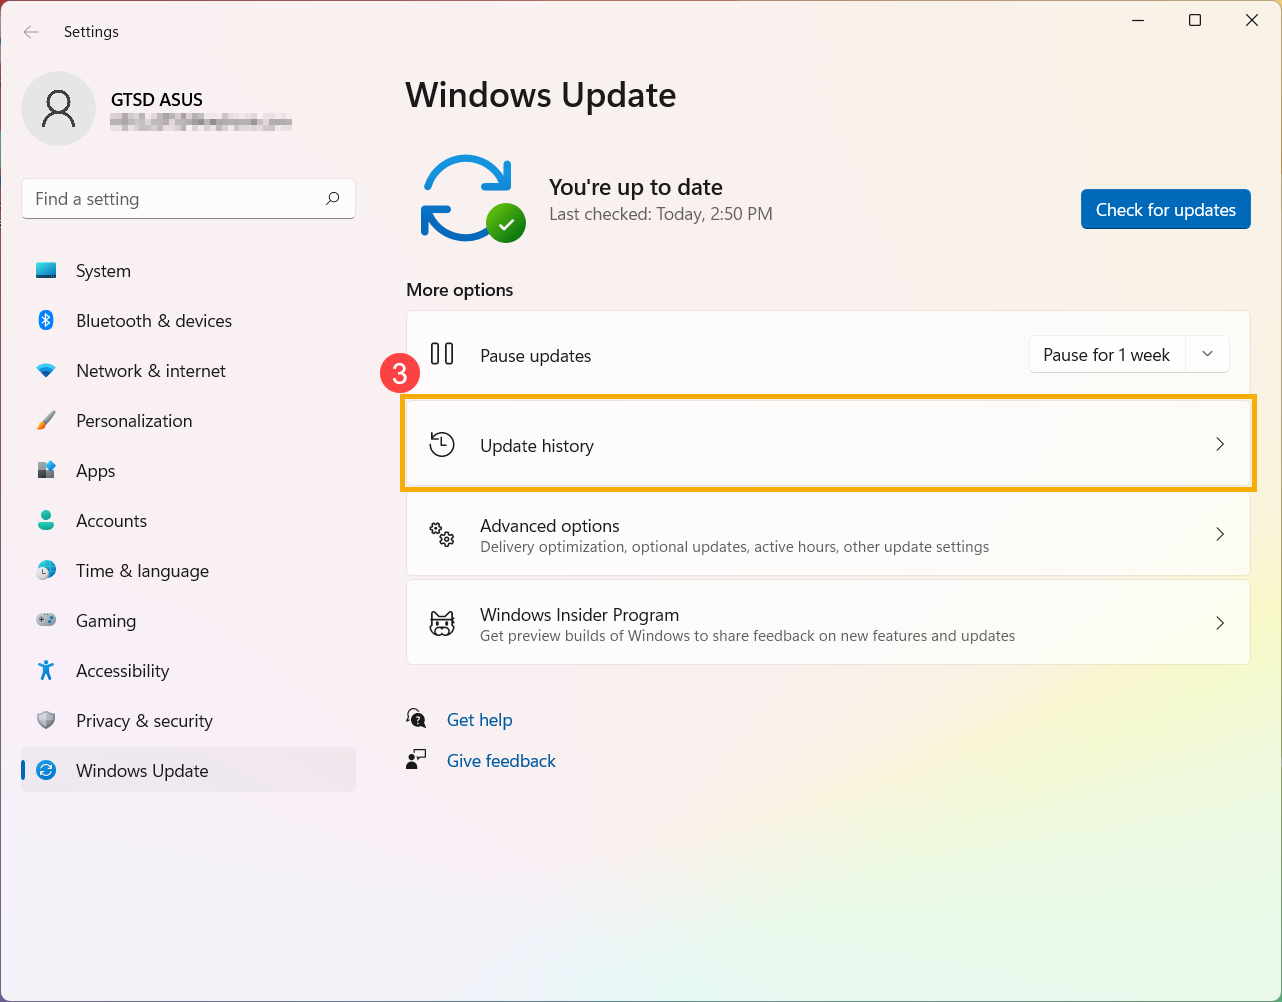Click Pause for 1 week button
1282x1002 pixels.
pos(1107,354)
